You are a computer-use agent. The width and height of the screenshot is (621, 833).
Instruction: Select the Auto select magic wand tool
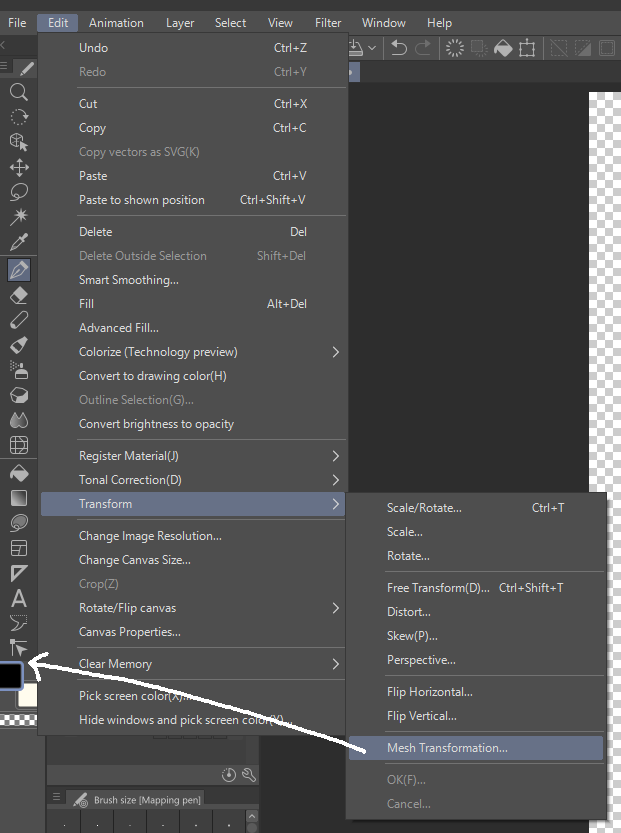tap(19, 217)
